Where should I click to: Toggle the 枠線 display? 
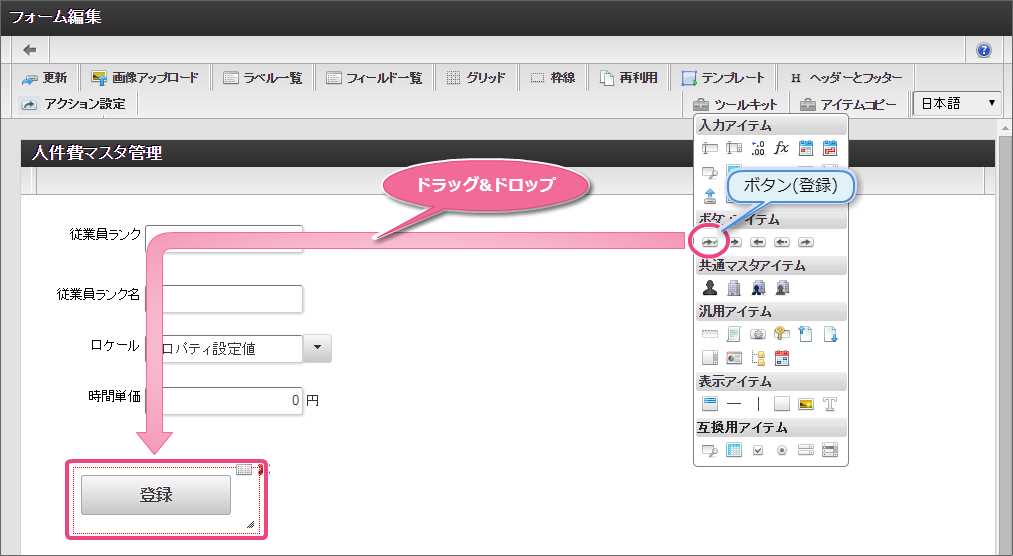click(553, 77)
